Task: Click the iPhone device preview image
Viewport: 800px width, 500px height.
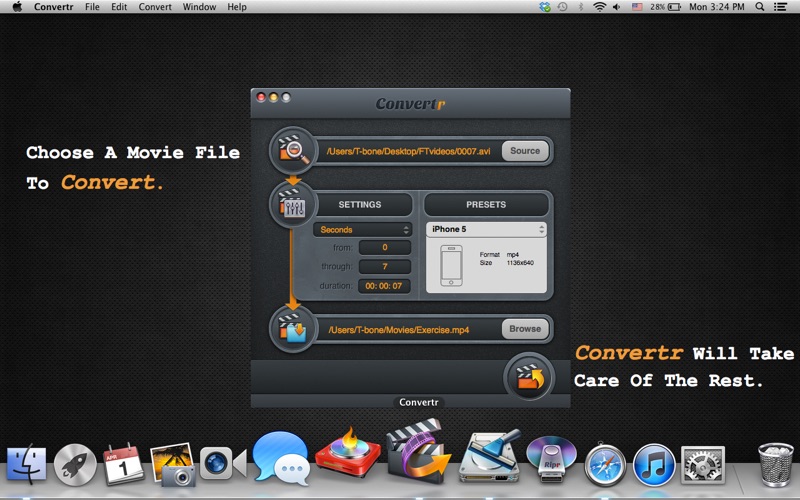Action: tap(452, 266)
